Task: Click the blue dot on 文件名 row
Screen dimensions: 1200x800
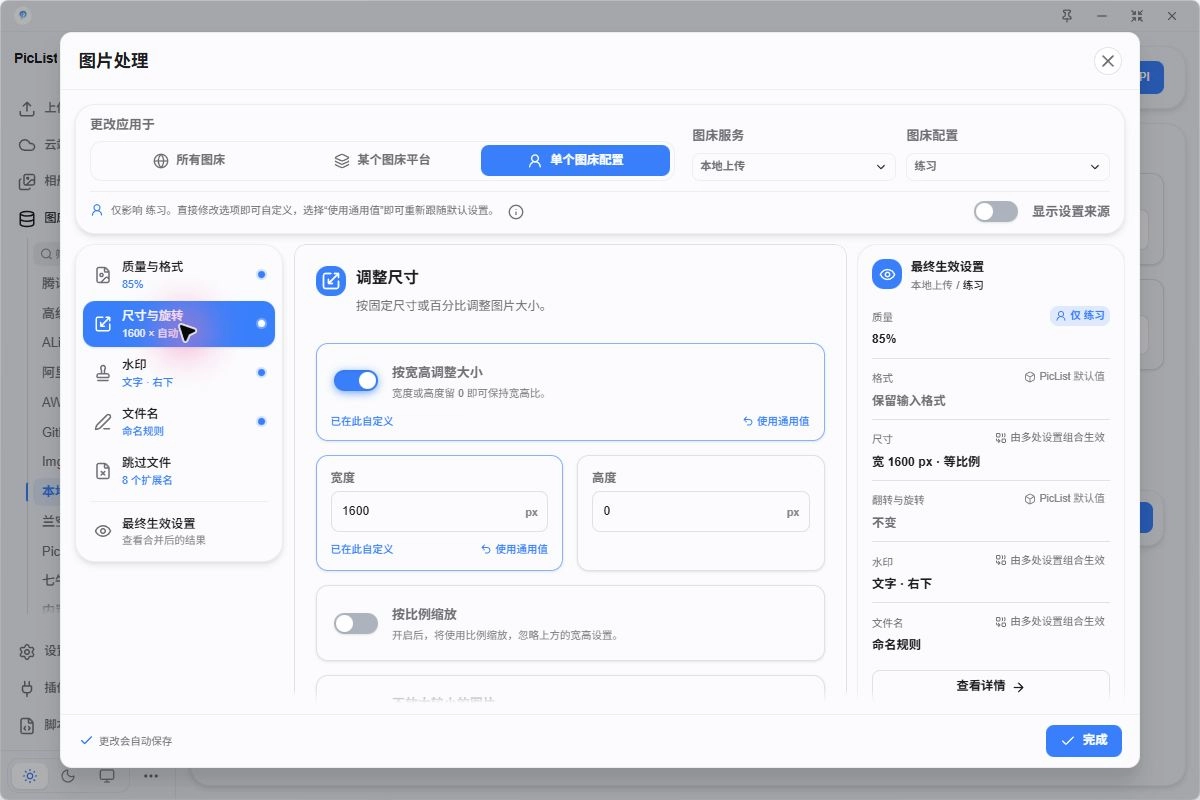Action: 261,421
